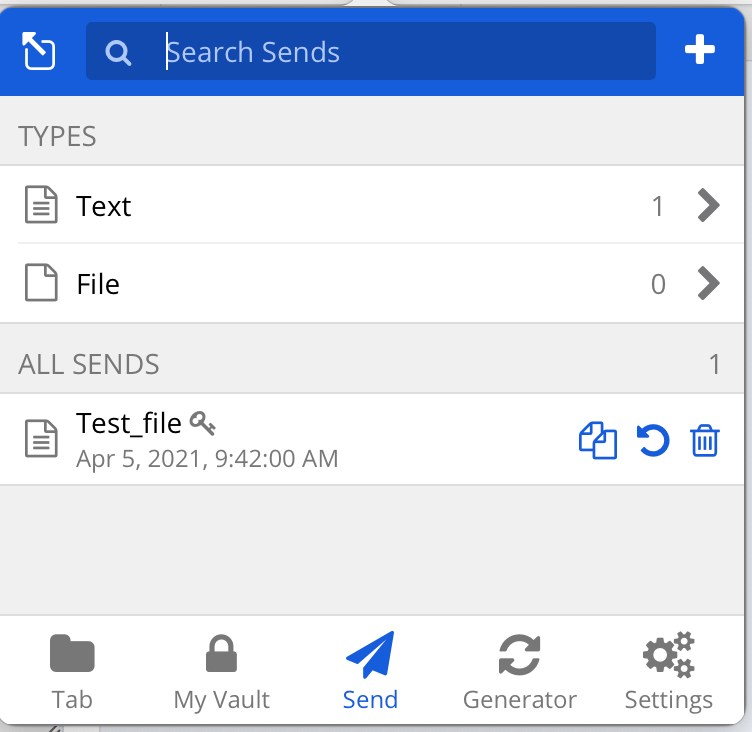The height and width of the screenshot is (732, 752).
Task: Click the Test_file document icon
Action: pyautogui.click(x=41, y=438)
